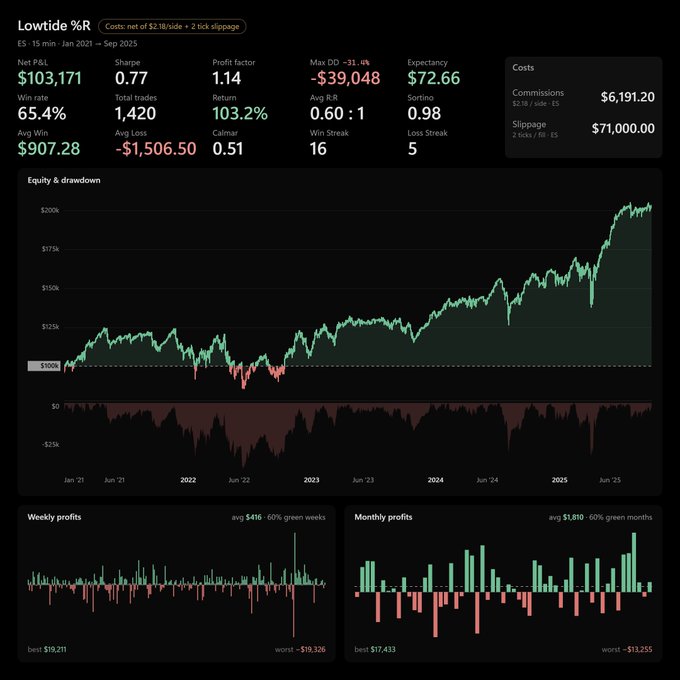Click the Avg Loss value -$1,506.50
Screen dimensions: 680x680
(156, 149)
